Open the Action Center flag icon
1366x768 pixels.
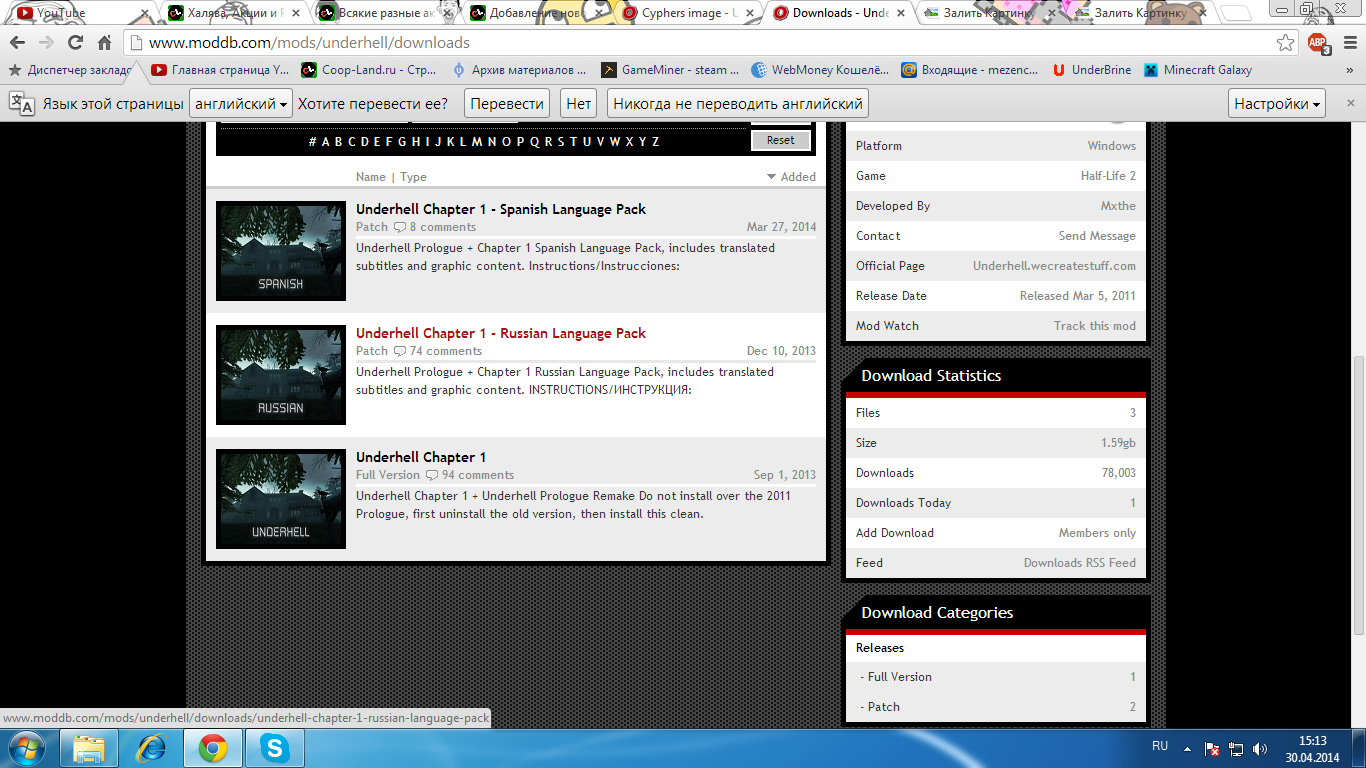(1212, 748)
